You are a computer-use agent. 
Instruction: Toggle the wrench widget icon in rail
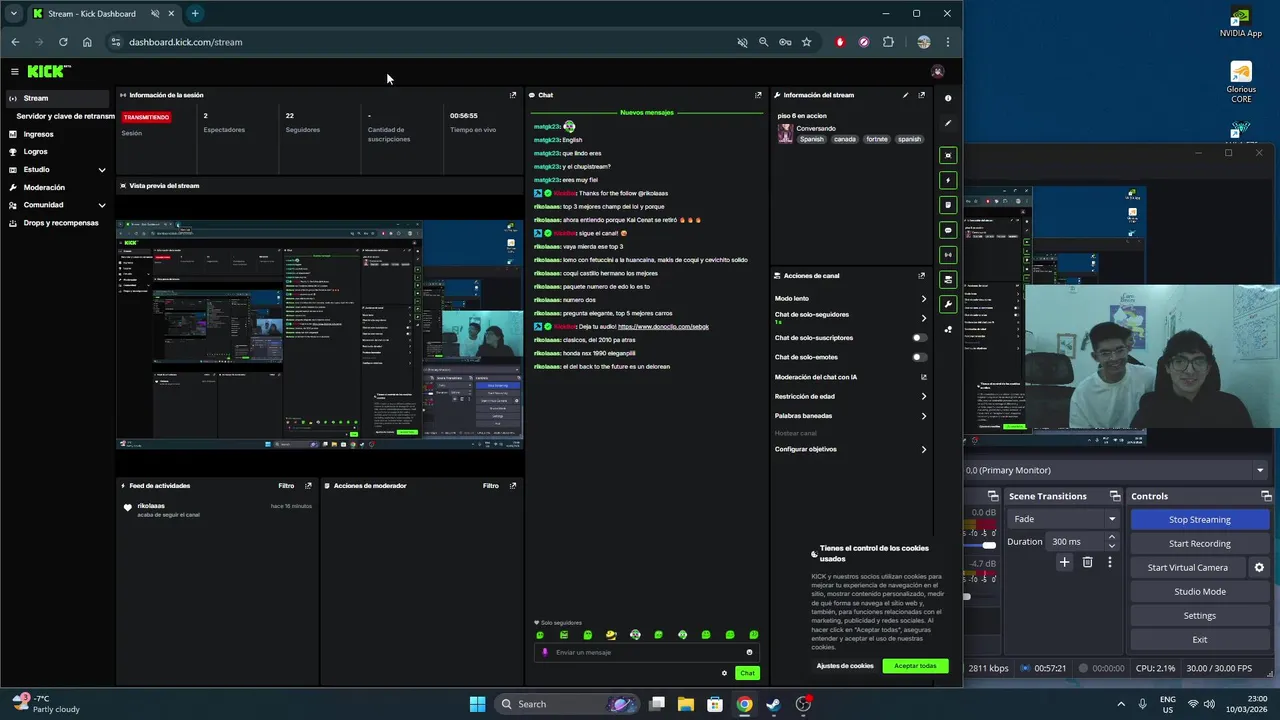click(x=948, y=304)
